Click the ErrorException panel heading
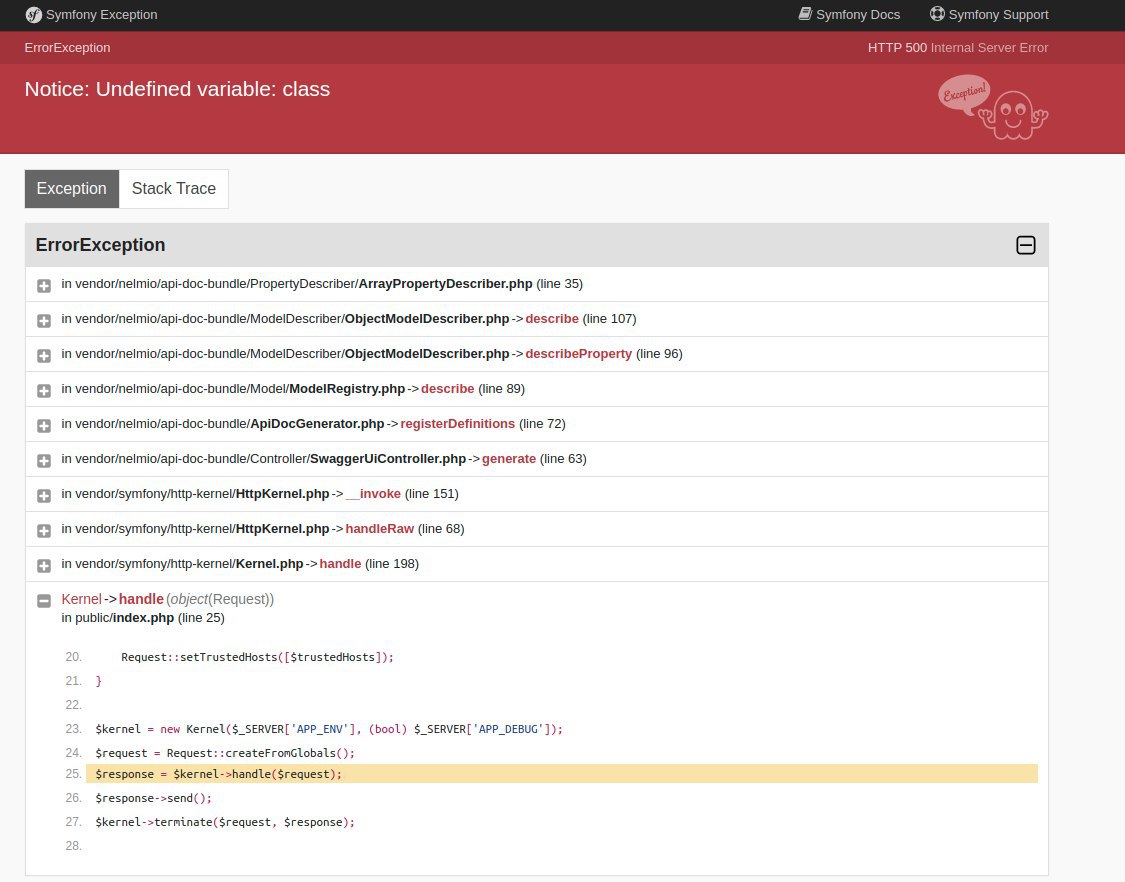1125x882 pixels. (x=100, y=245)
